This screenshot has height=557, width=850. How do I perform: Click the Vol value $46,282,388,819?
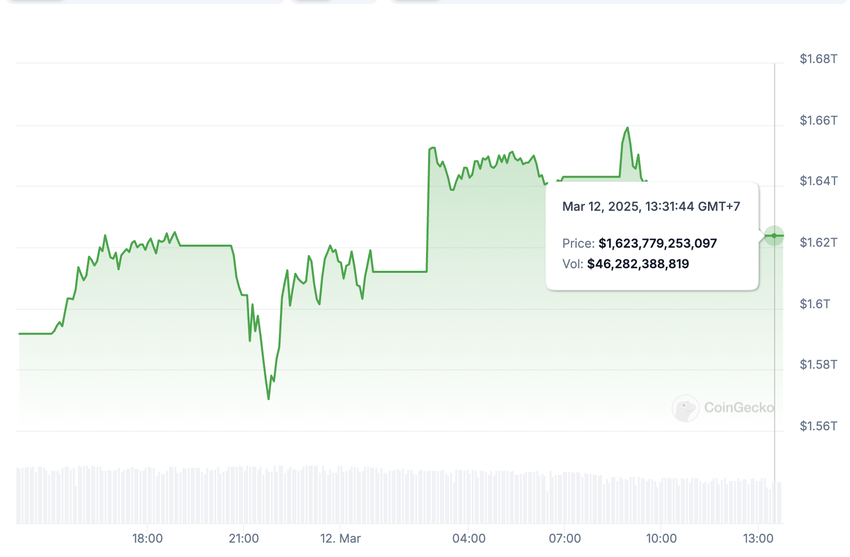(x=637, y=264)
